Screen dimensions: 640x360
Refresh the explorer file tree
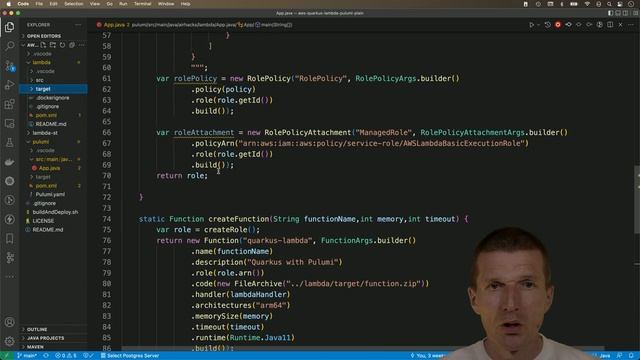tap(62, 45)
